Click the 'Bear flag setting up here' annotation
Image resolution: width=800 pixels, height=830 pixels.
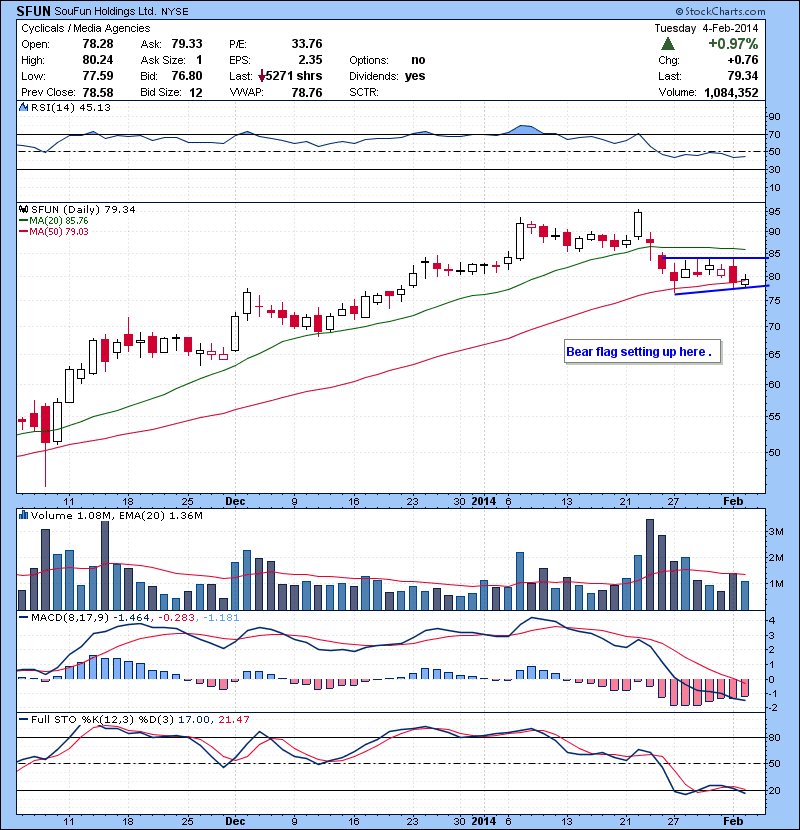pos(642,351)
